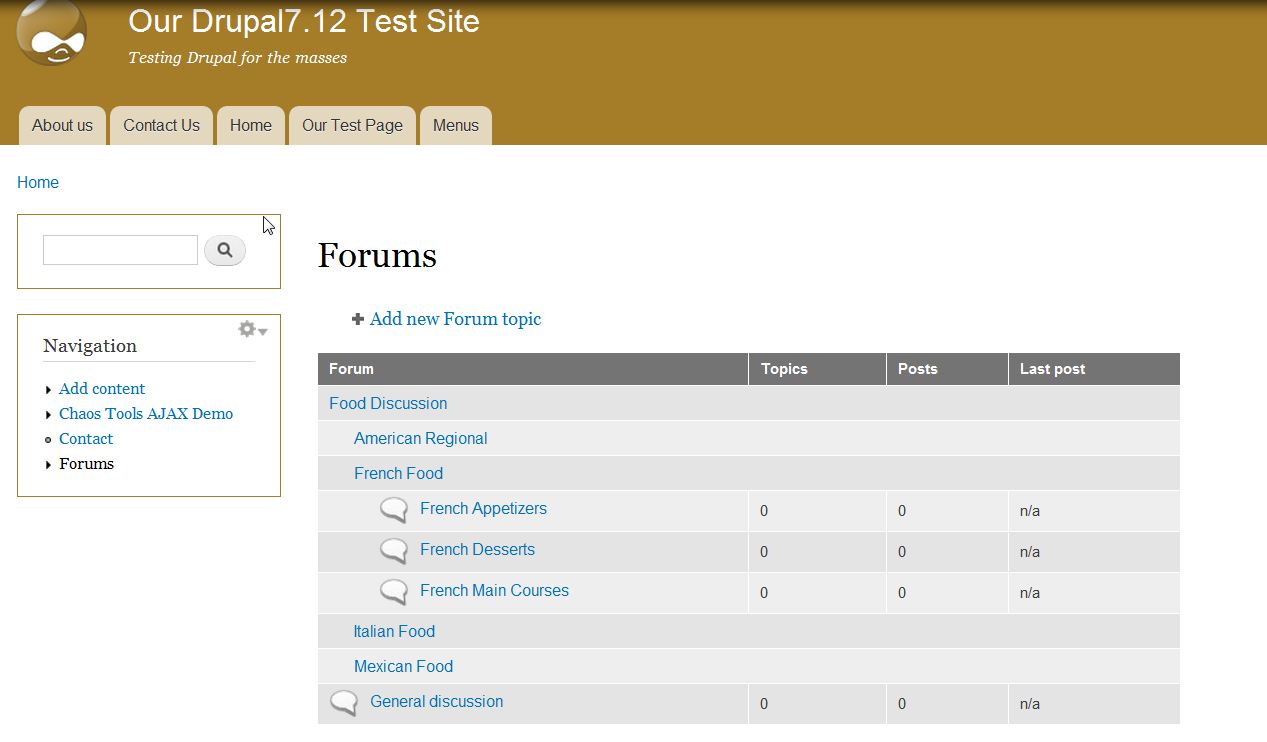Click the Forums page heading
1267x742 pixels.
[x=377, y=256]
